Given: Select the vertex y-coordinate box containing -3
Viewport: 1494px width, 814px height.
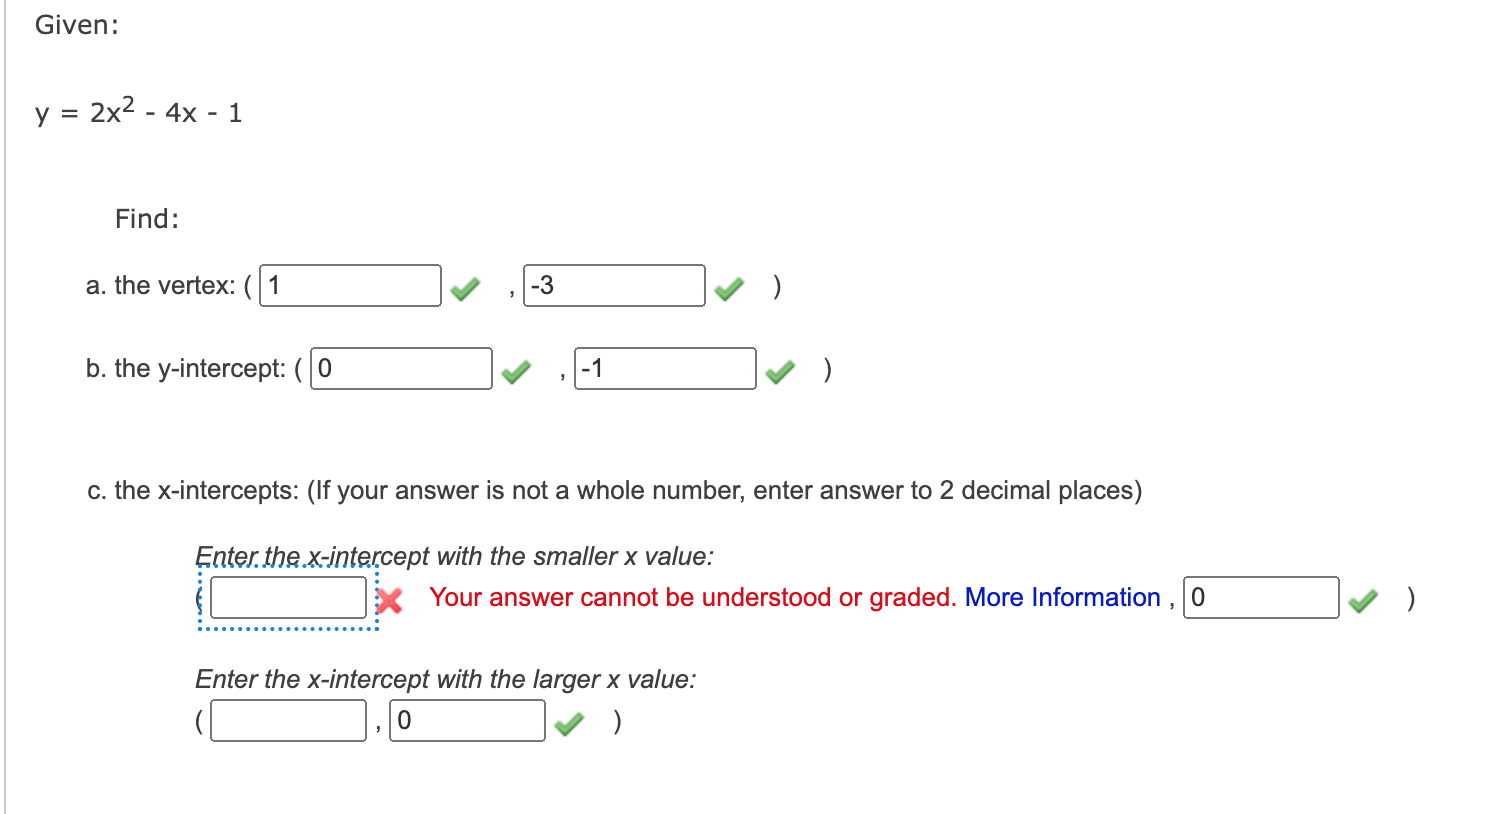Looking at the screenshot, I should [x=613, y=285].
